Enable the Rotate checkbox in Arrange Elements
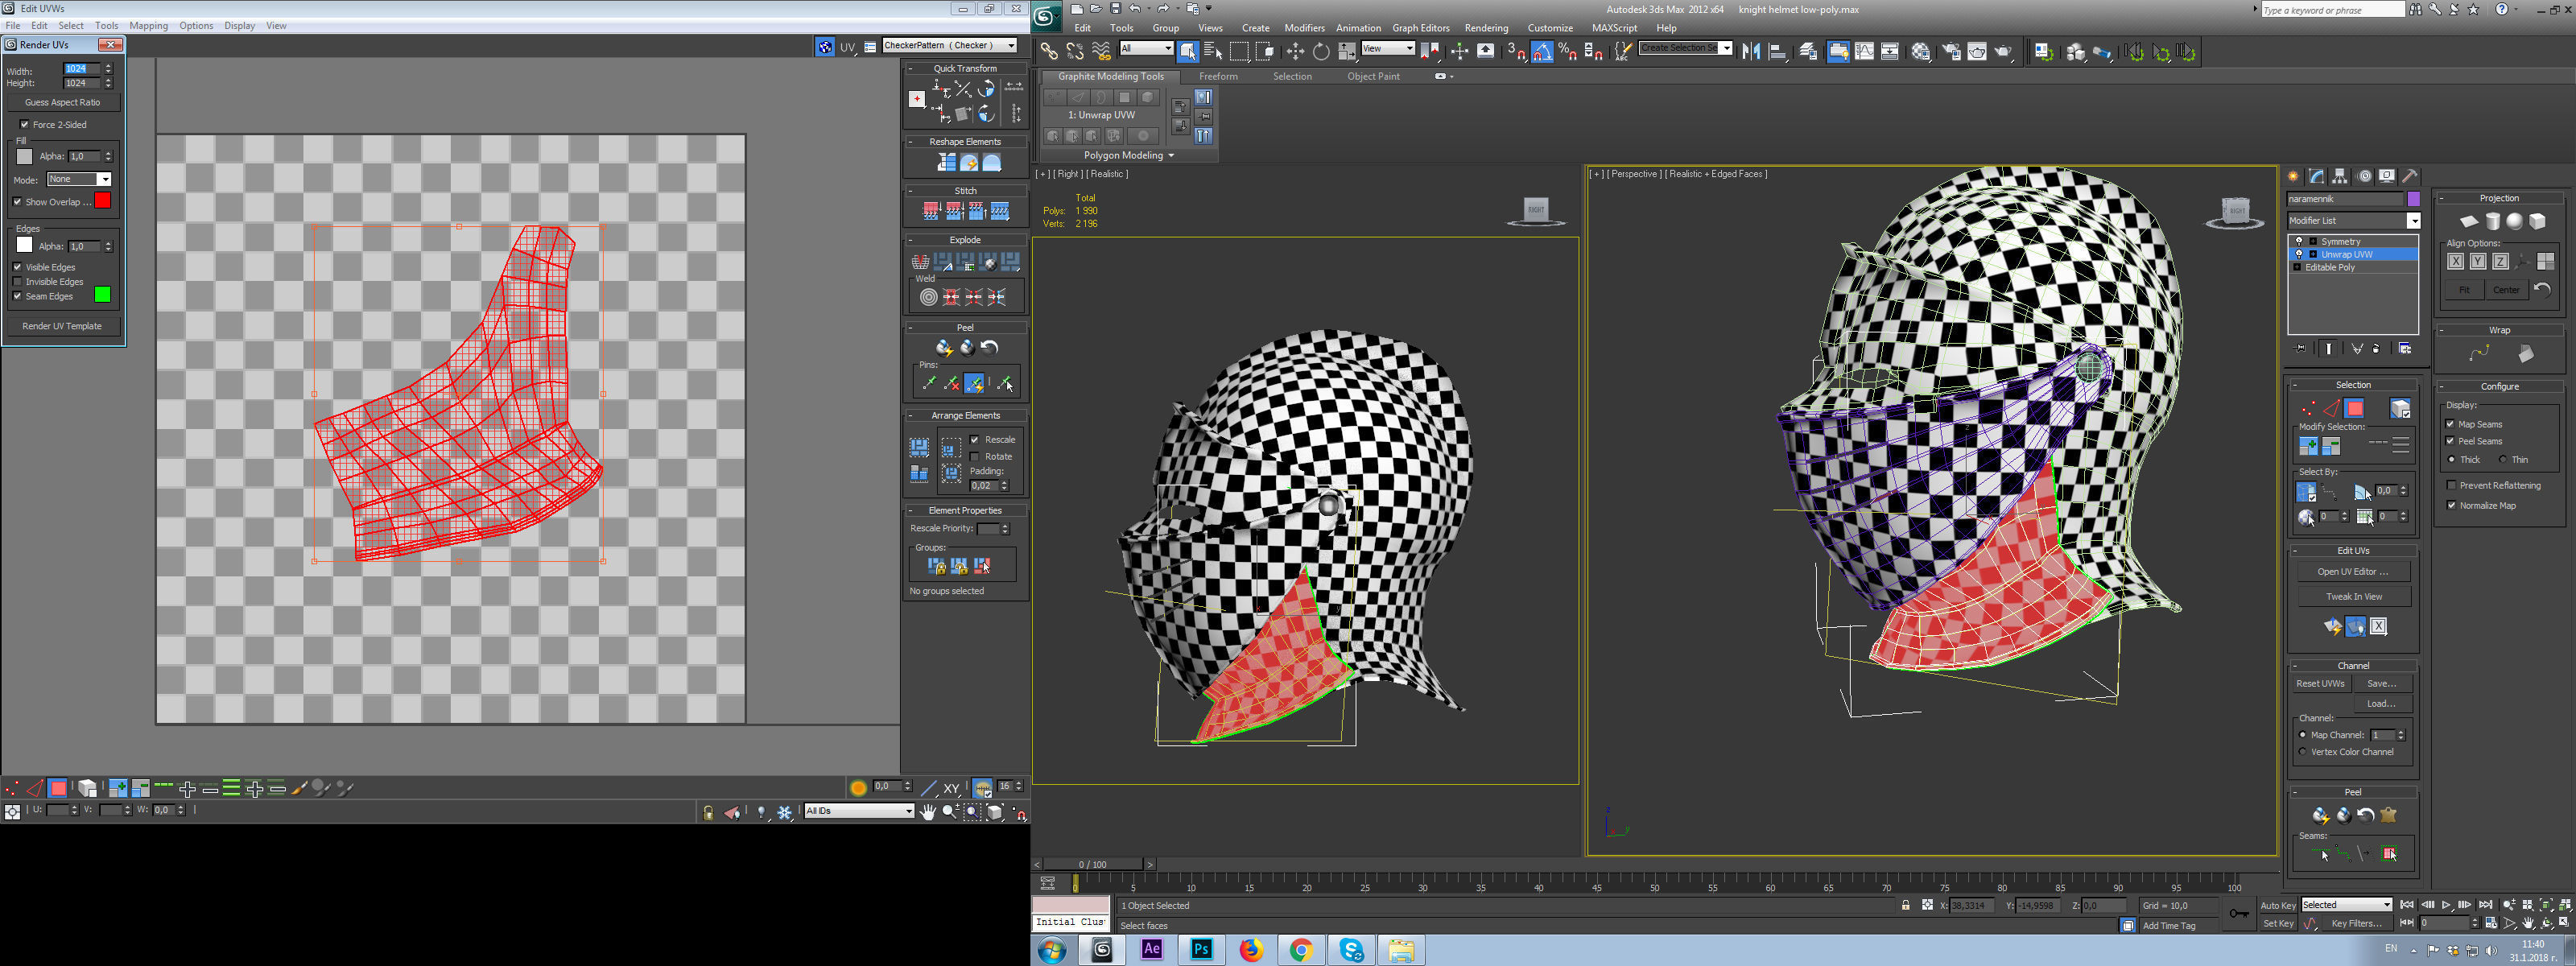The width and height of the screenshot is (2576, 966). pyautogui.click(x=975, y=457)
